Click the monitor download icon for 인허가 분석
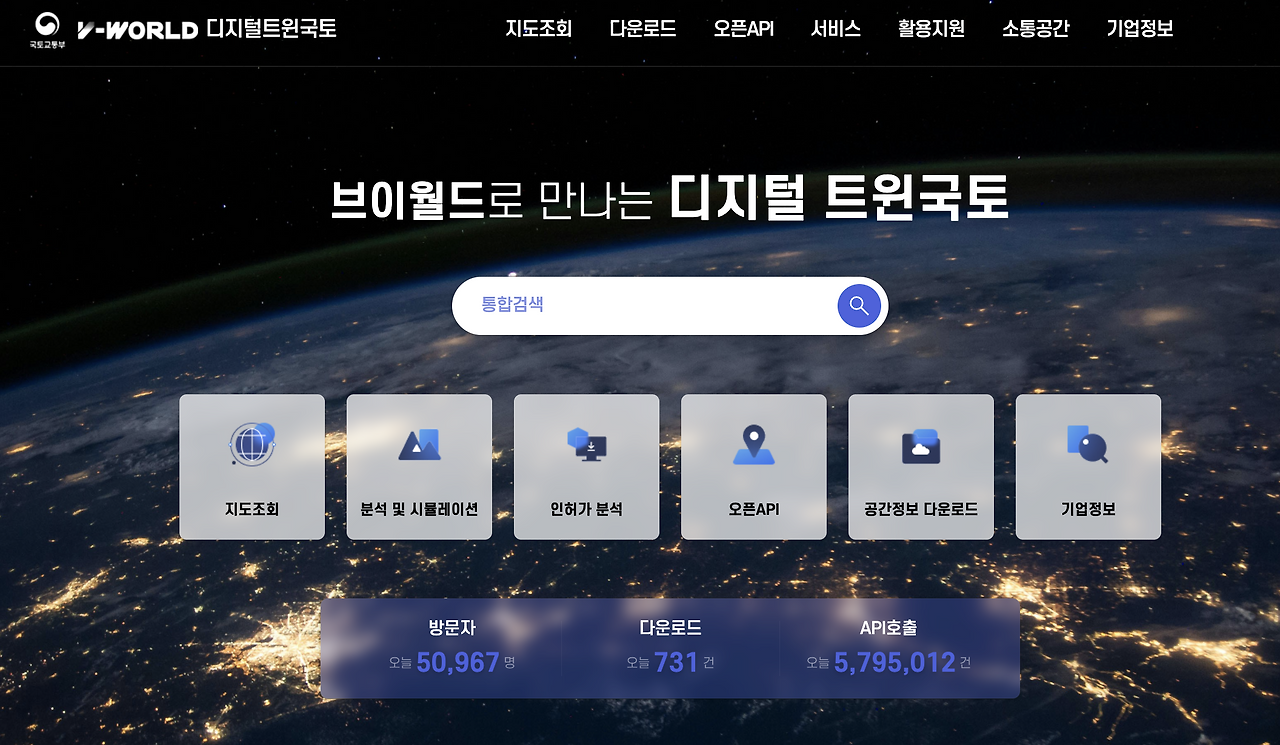This screenshot has height=745, width=1280. click(x=587, y=444)
